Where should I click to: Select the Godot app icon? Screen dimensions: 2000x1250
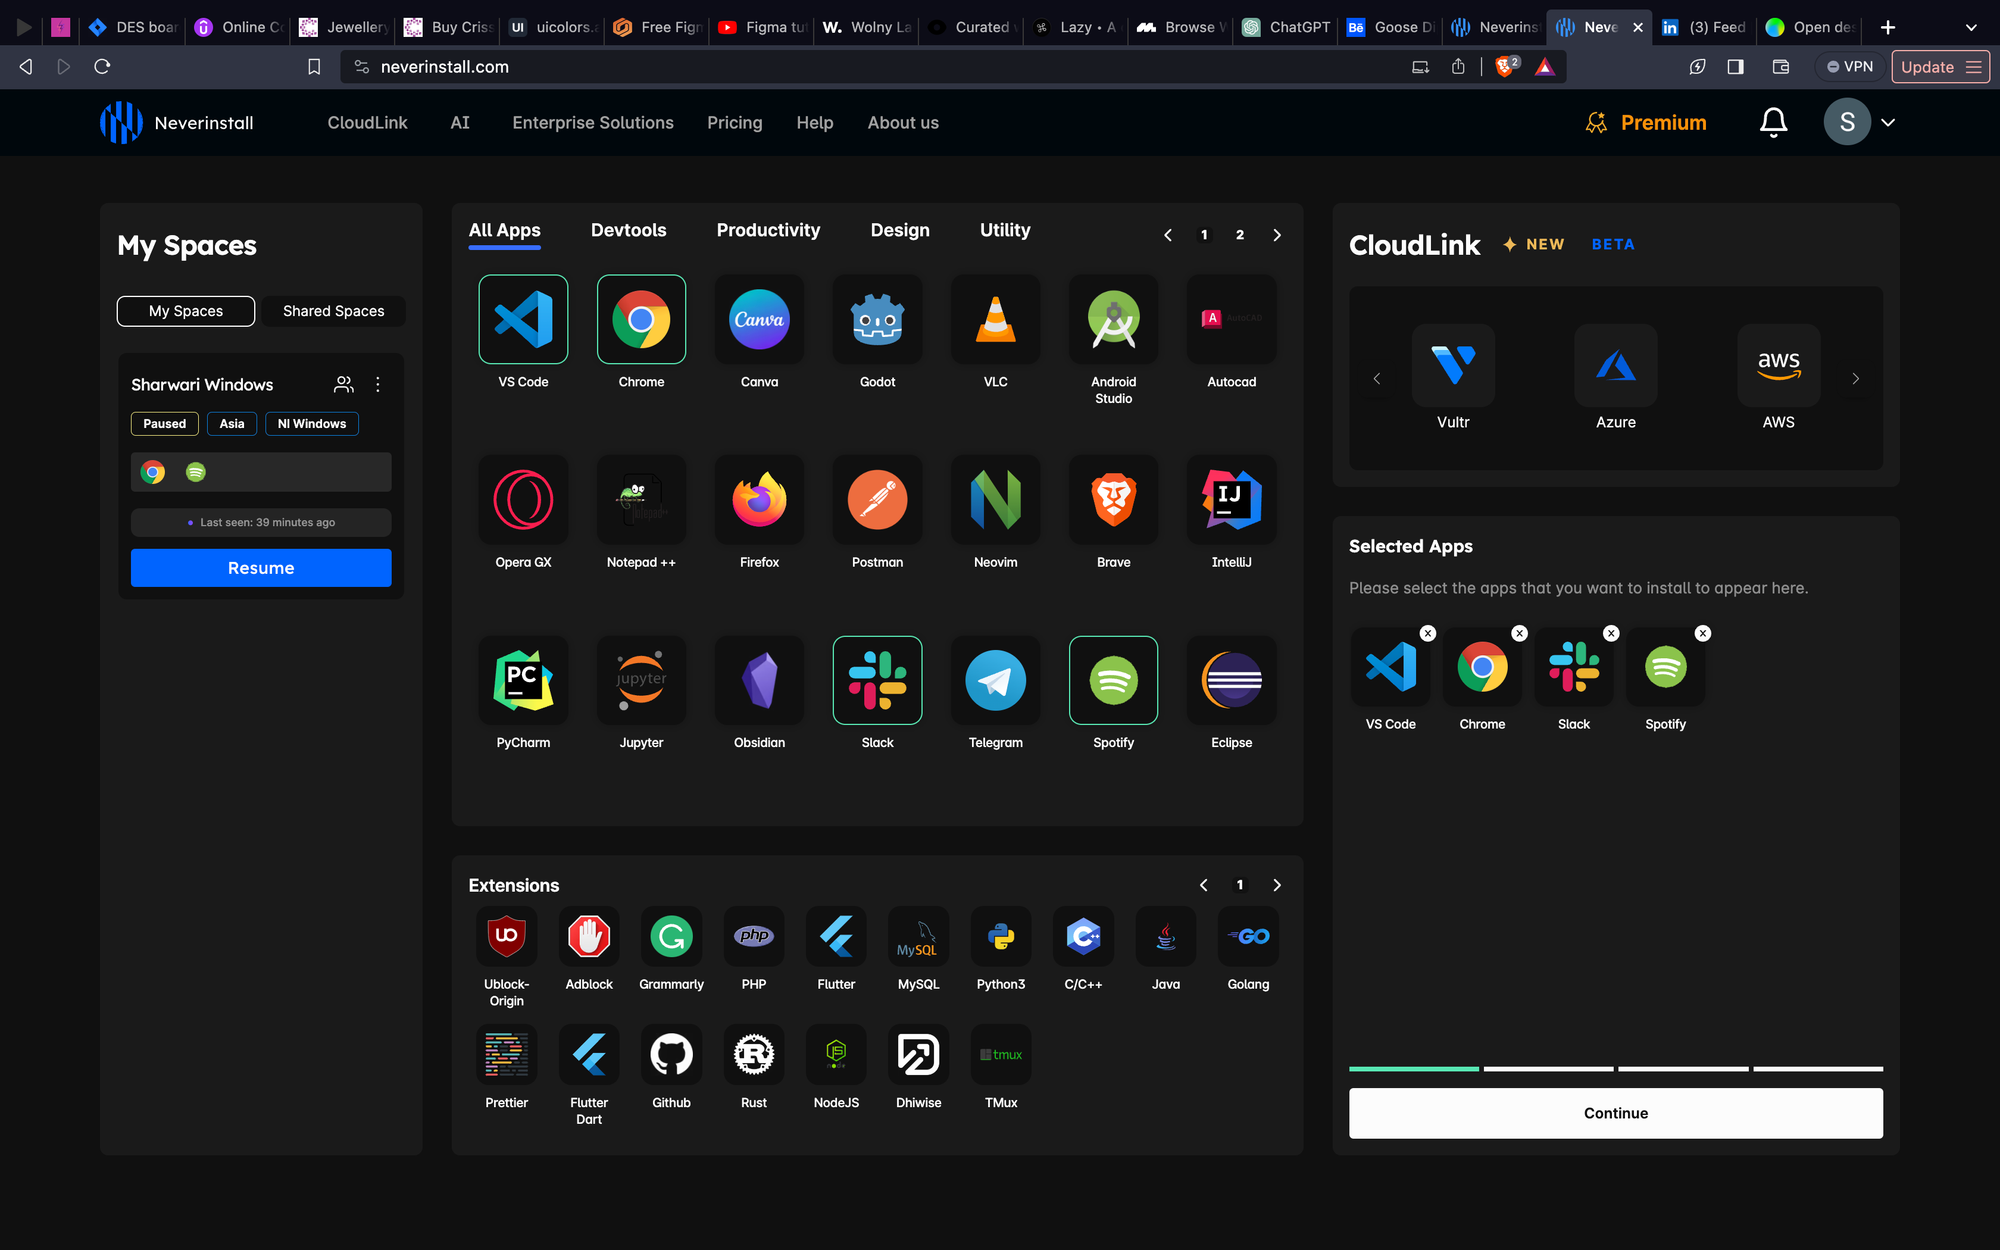(877, 320)
